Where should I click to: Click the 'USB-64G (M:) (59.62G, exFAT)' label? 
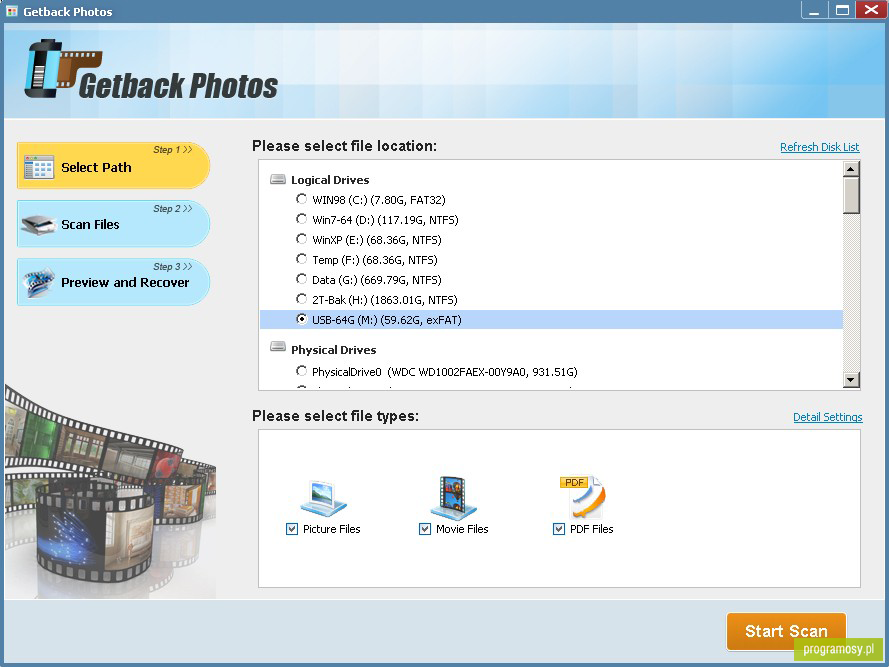(387, 320)
